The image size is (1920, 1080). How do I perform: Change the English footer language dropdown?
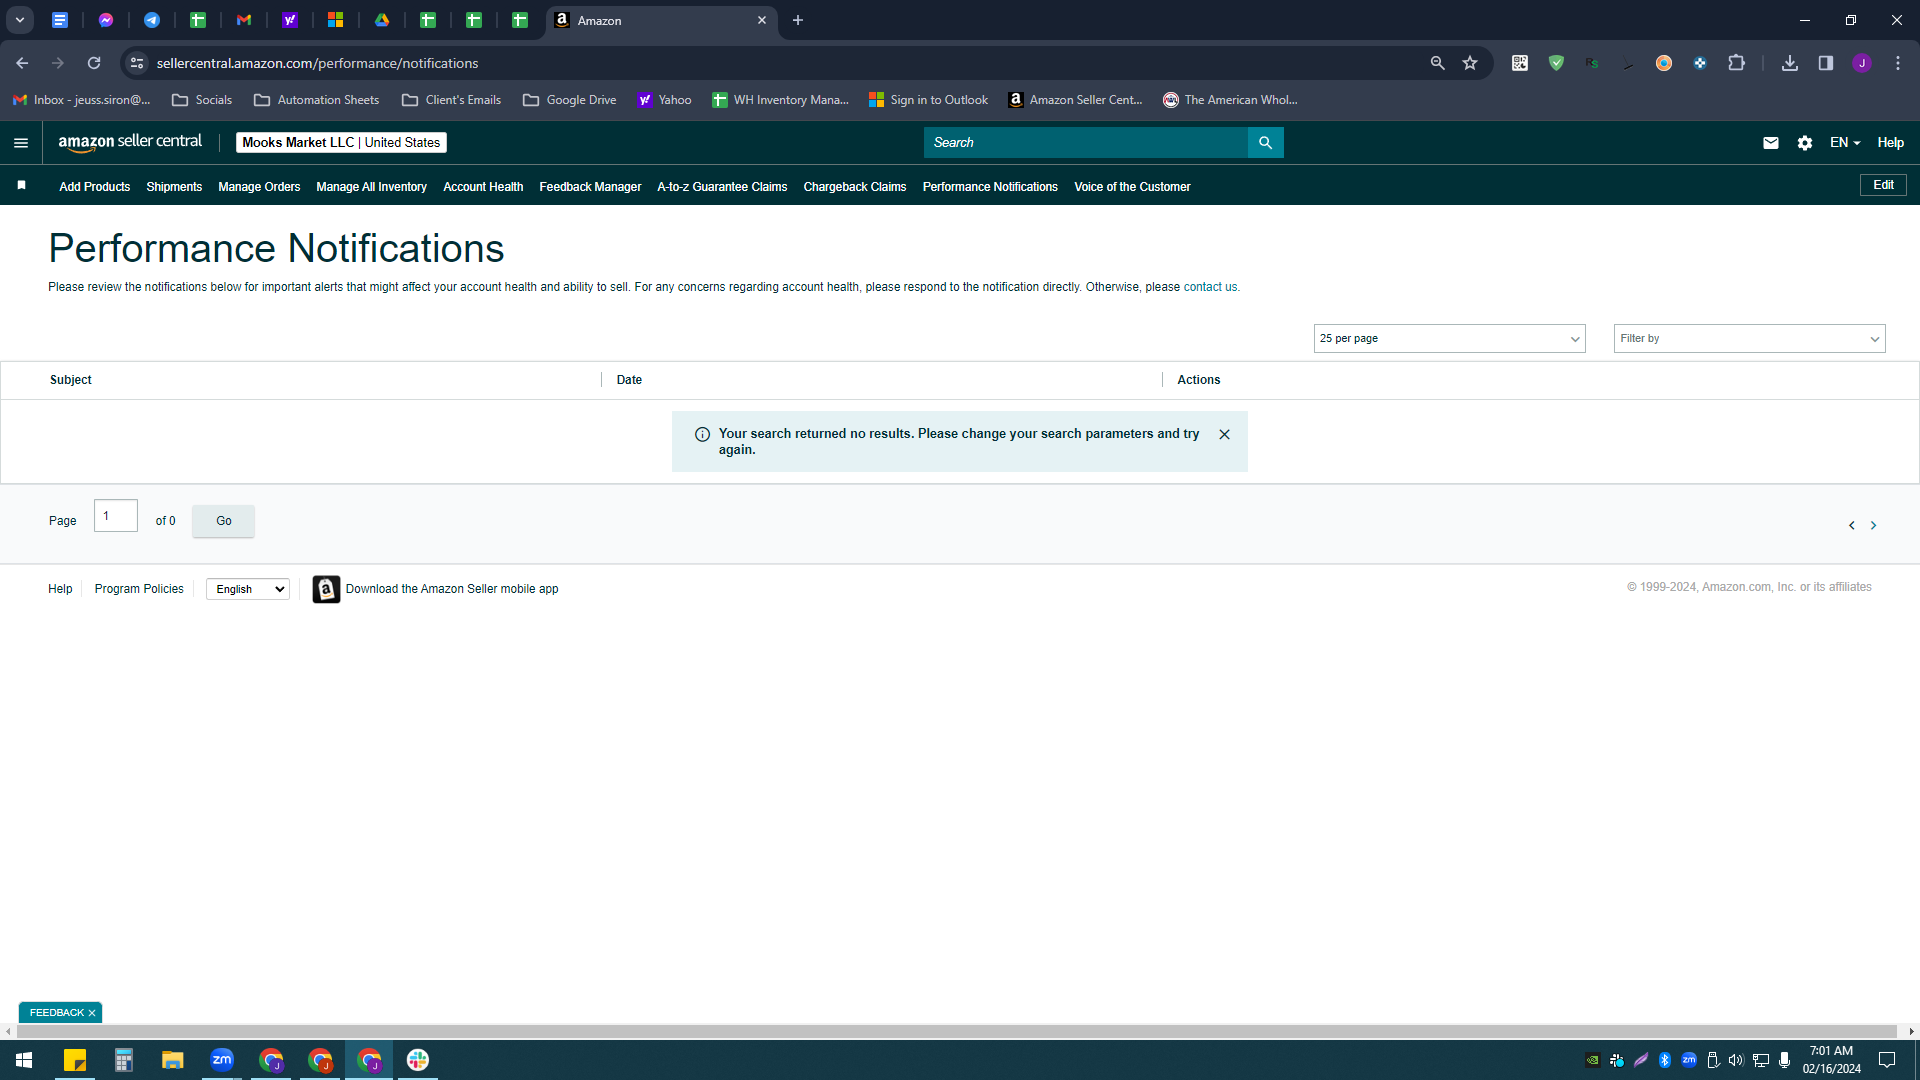pyautogui.click(x=248, y=589)
